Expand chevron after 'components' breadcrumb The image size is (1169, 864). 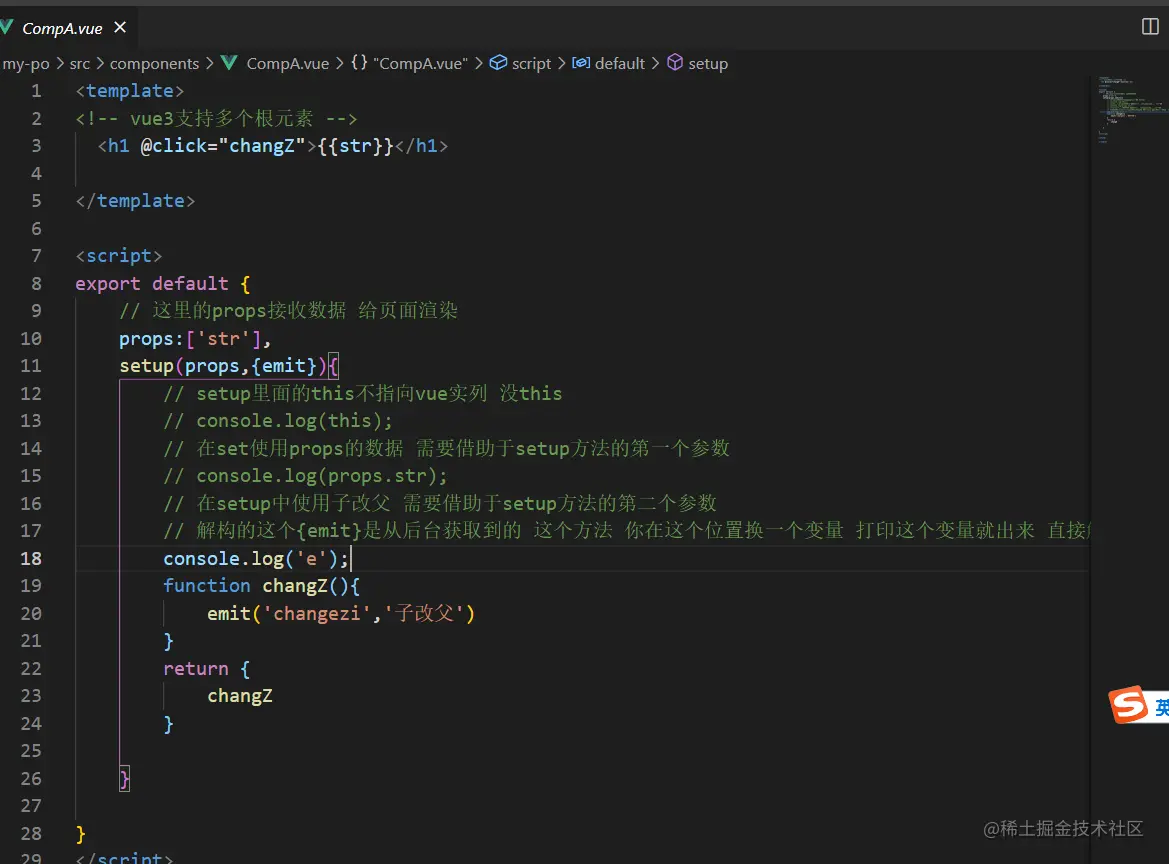pyautogui.click(x=209, y=63)
